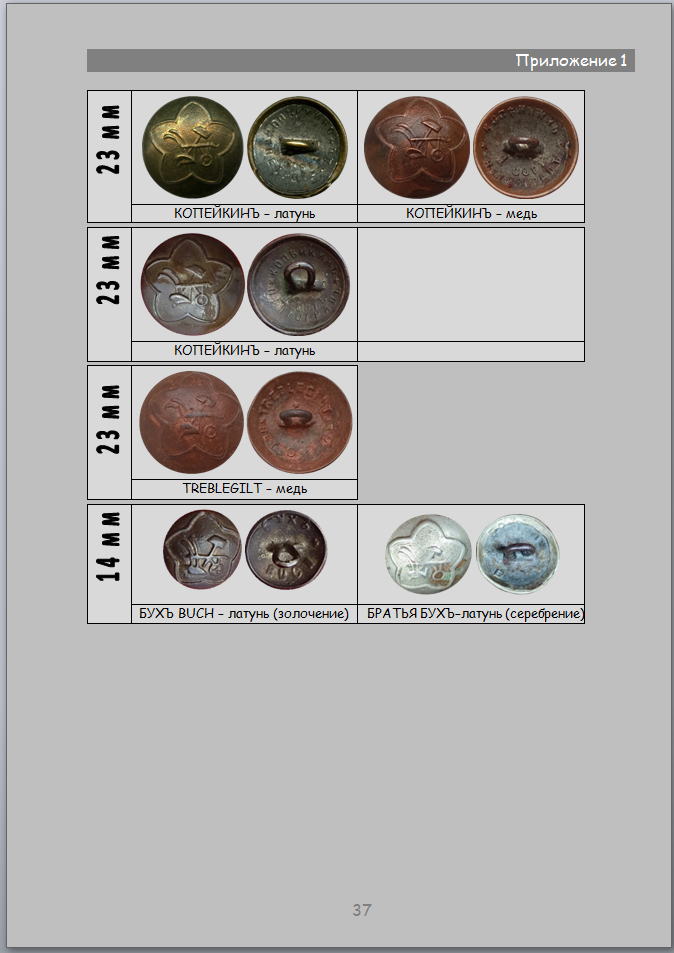Select the gilded БУХЪ BUCH button front image

pyautogui.click(x=202, y=549)
